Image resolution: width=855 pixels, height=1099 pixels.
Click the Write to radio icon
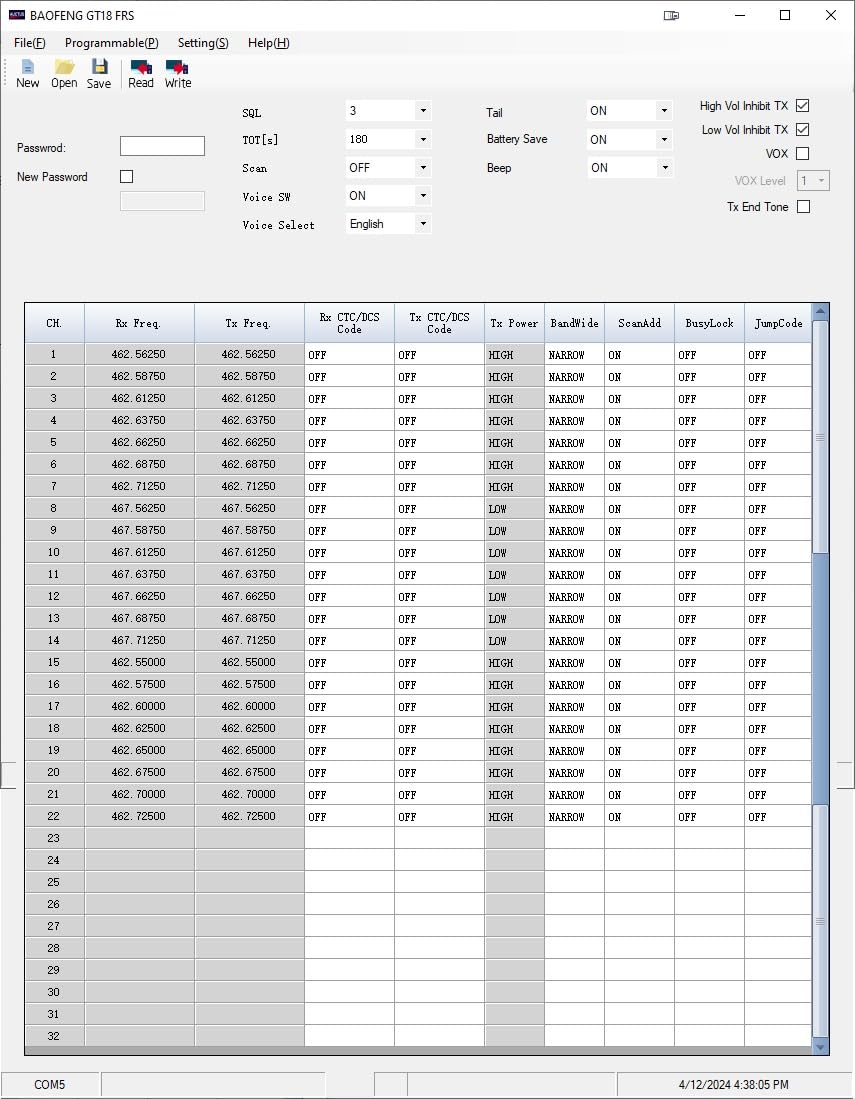177,74
